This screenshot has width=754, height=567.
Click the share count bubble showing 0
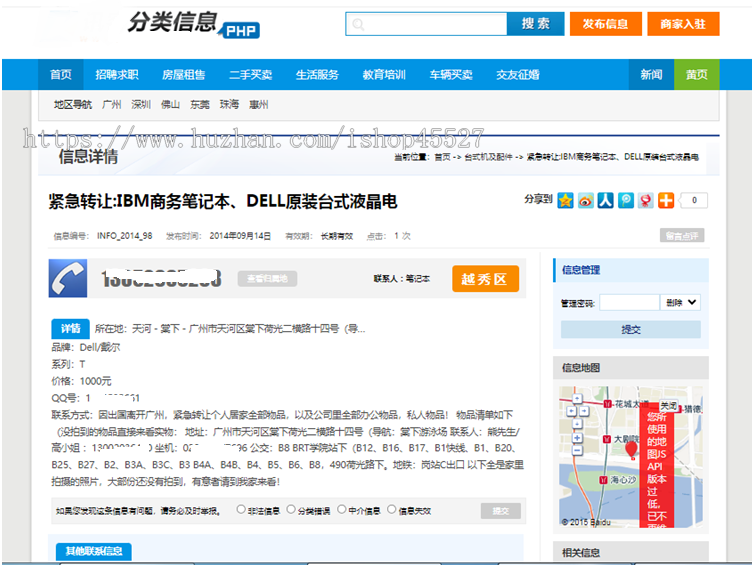pyautogui.click(x=693, y=200)
